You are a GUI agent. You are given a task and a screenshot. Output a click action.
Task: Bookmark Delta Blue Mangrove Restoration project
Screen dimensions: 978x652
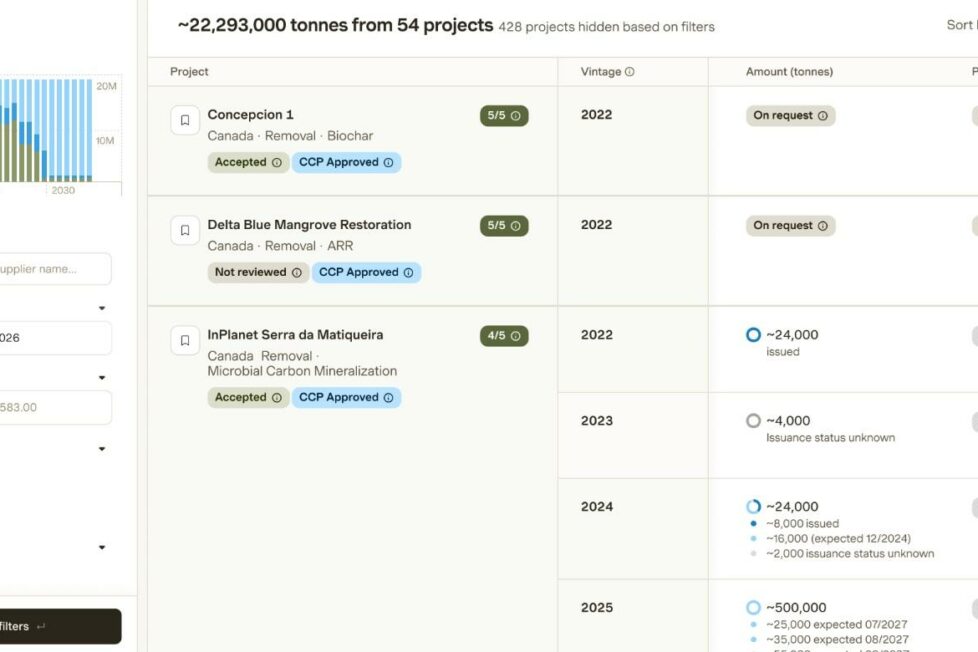(185, 230)
